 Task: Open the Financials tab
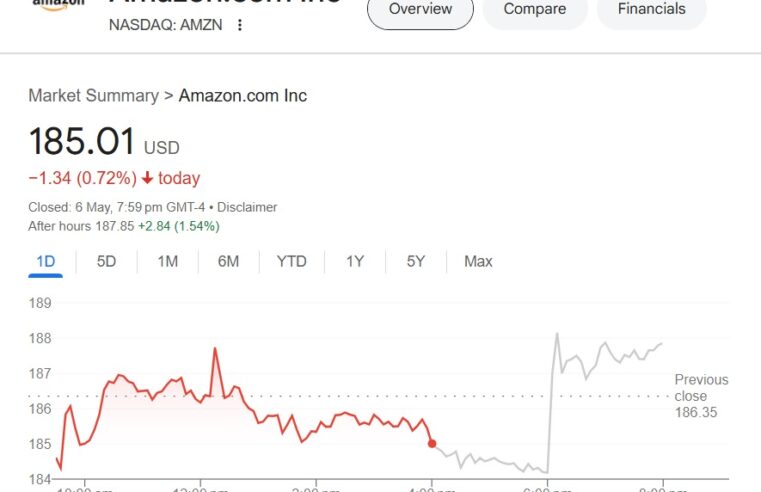651,10
